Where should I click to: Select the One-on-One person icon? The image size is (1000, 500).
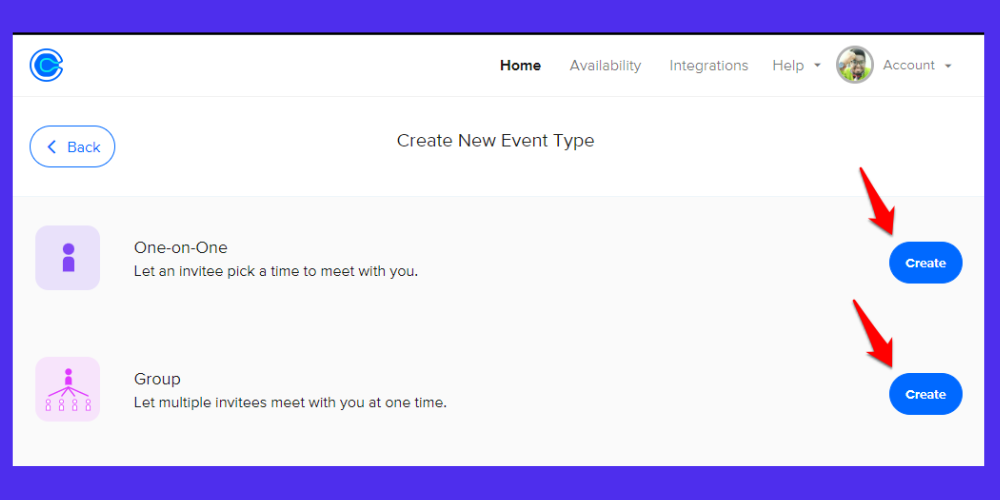pos(68,258)
